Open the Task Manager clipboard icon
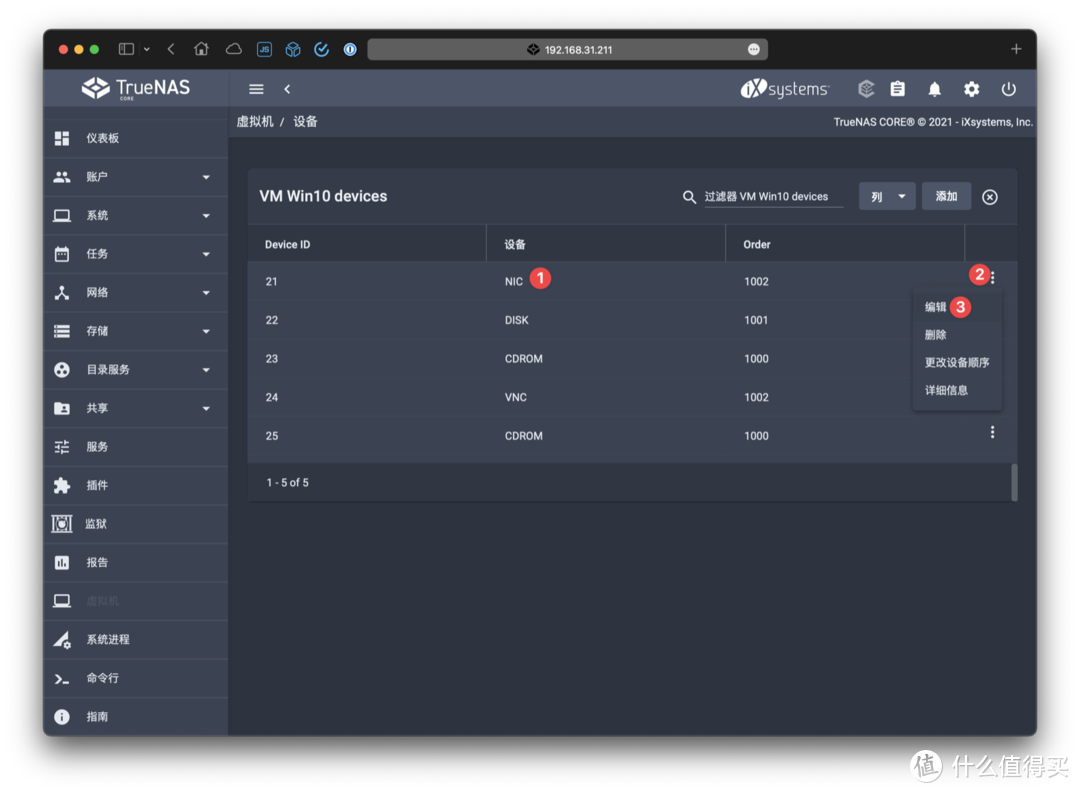Viewport: 1080px width, 793px height. [x=897, y=89]
